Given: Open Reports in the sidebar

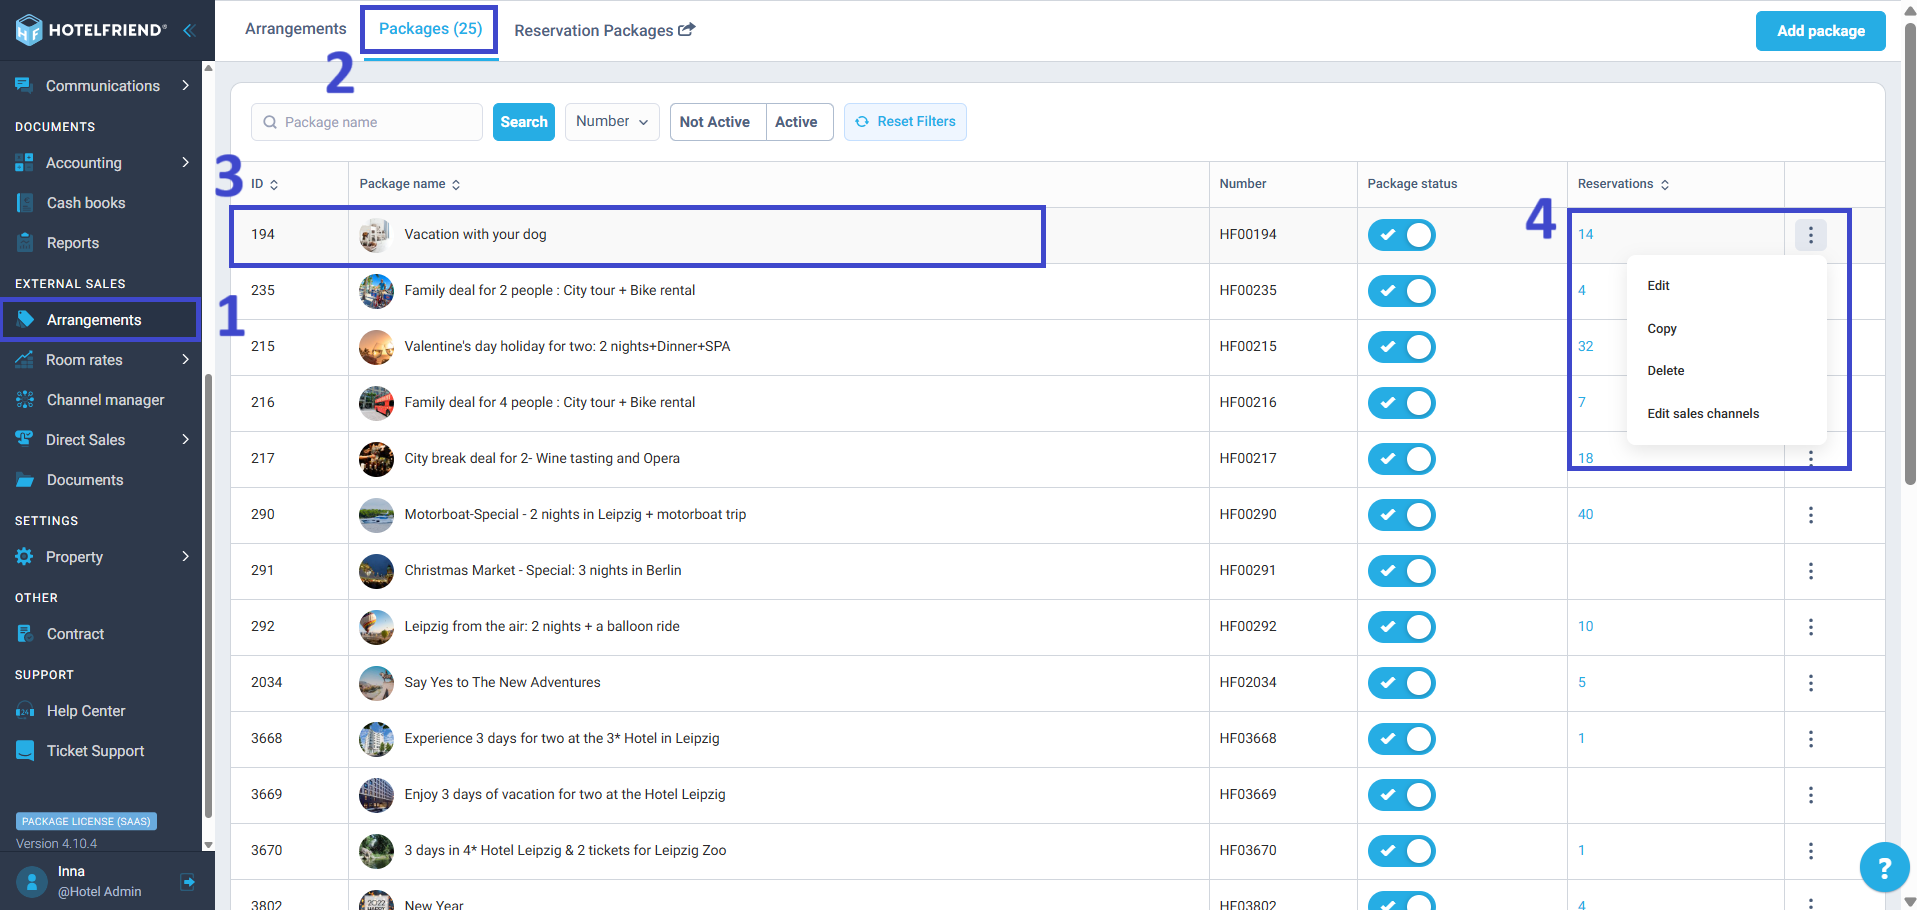Looking at the screenshot, I should point(73,243).
